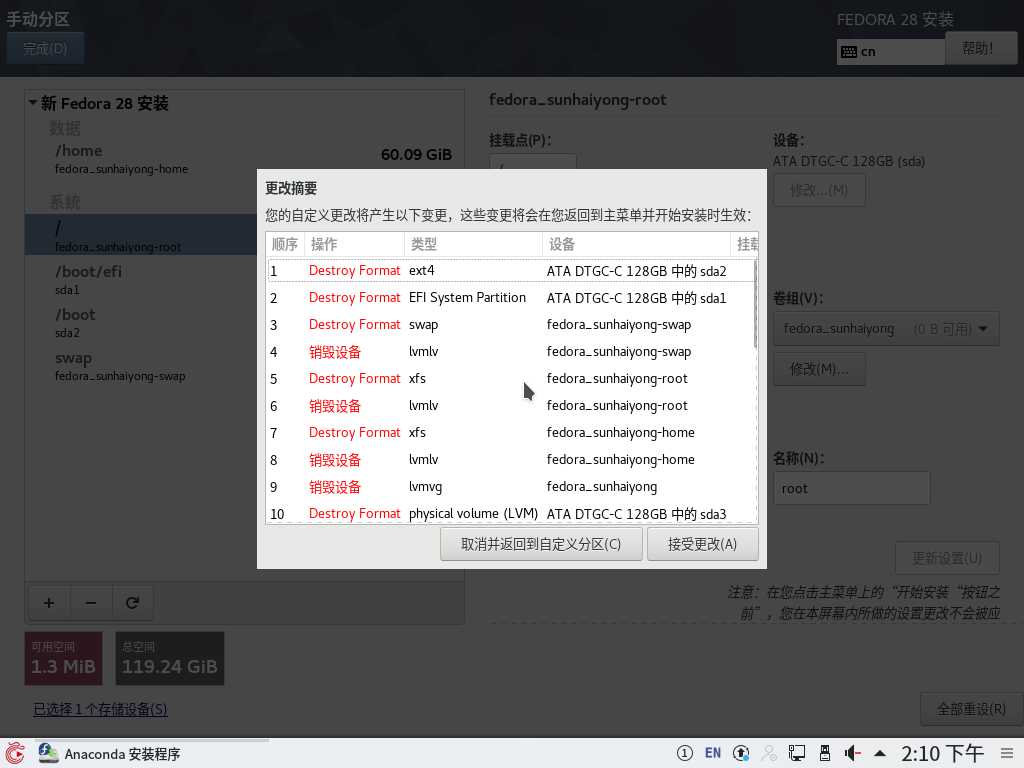Click the 接受更改(A) button

click(x=702, y=544)
